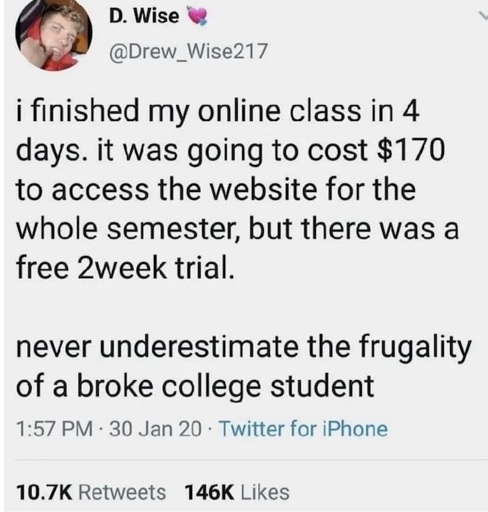
Task: Click the $170 amount in the tweet
Action: tap(410, 149)
